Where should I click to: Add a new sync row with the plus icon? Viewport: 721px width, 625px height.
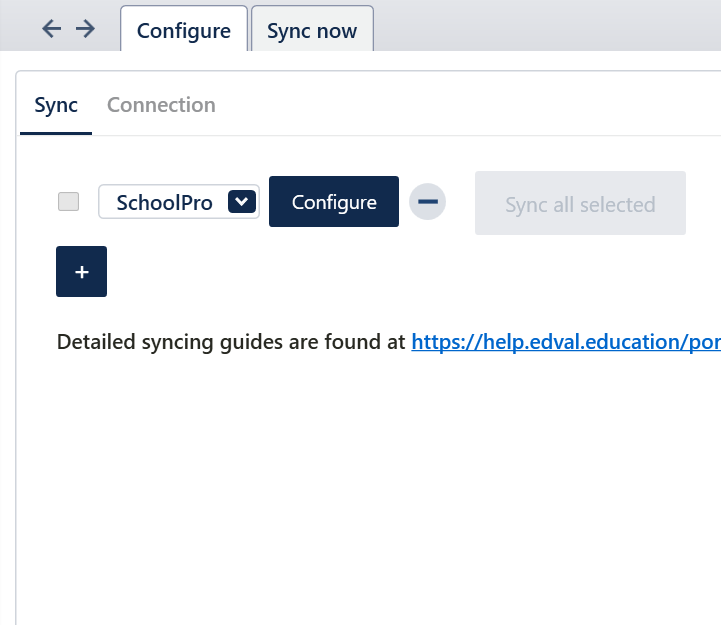pyautogui.click(x=81, y=272)
